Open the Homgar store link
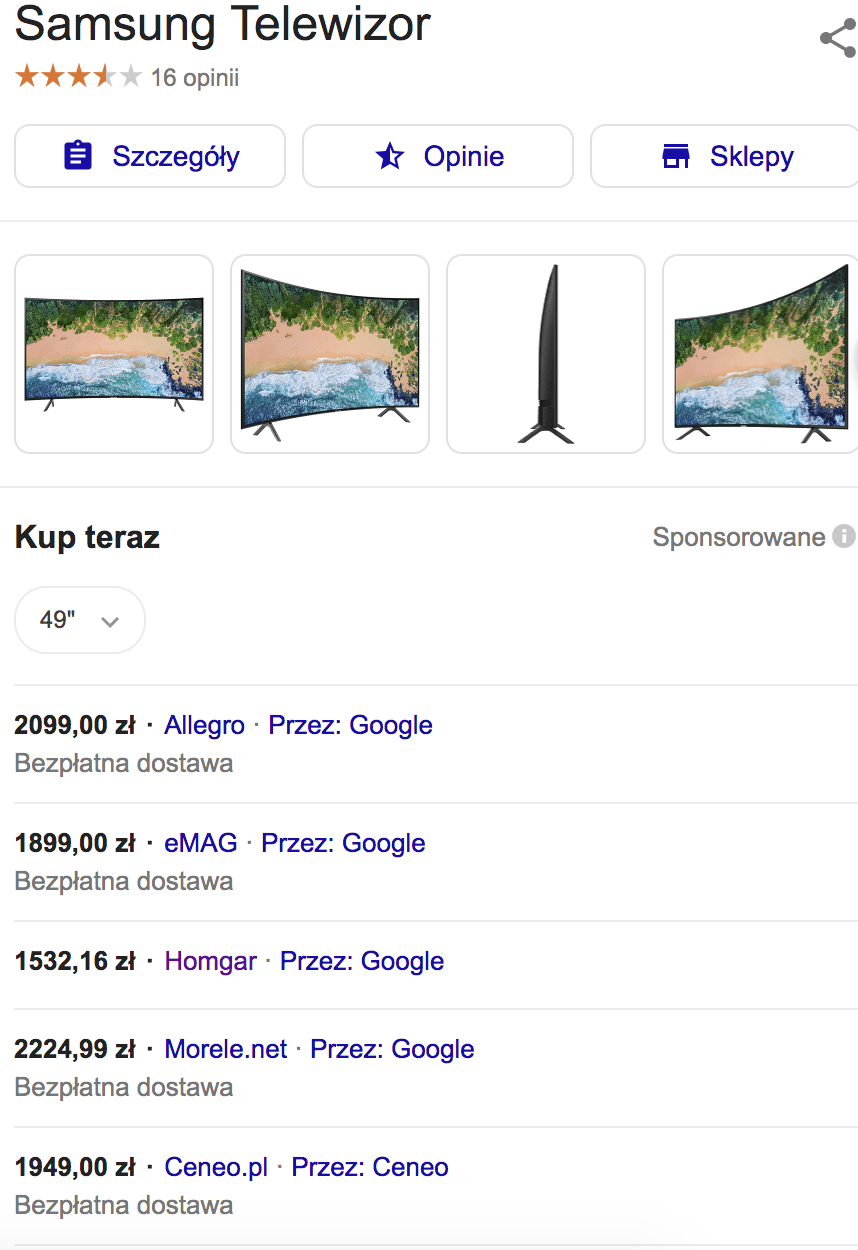858x1250 pixels. (x=210, y=961)
